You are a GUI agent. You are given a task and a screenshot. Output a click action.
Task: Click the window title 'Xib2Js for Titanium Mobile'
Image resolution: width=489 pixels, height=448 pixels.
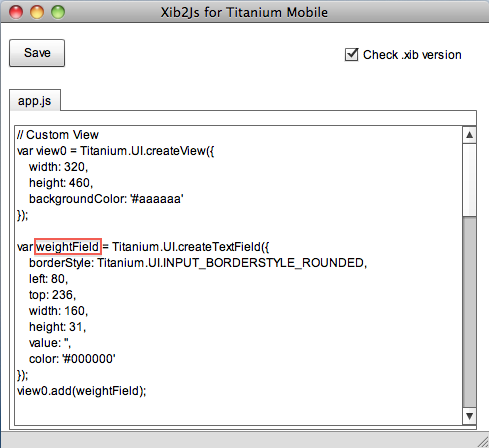[244, 12]
